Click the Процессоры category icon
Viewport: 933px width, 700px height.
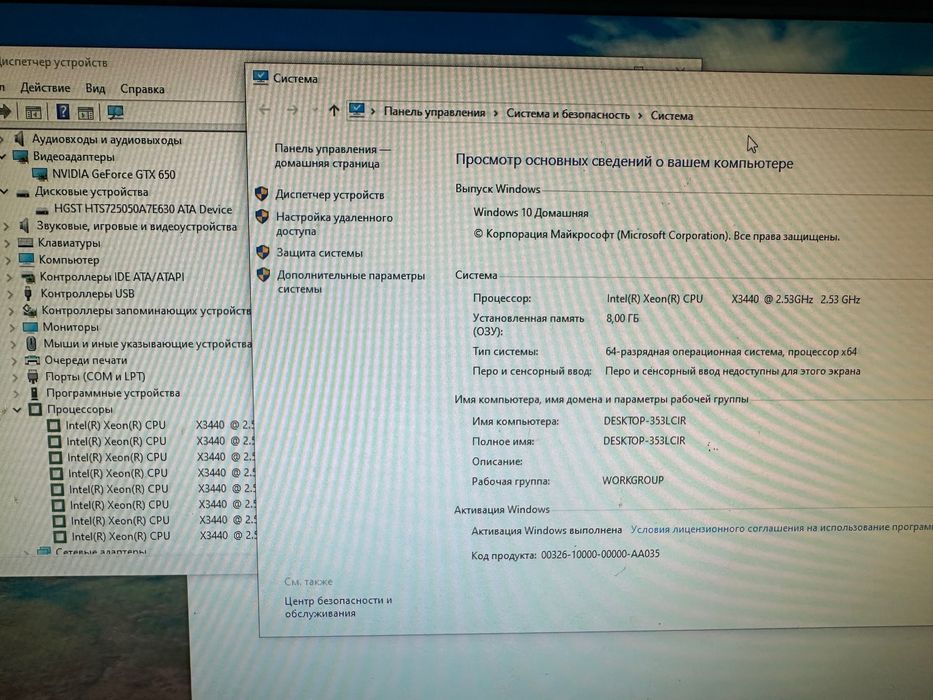coord(36,409)
